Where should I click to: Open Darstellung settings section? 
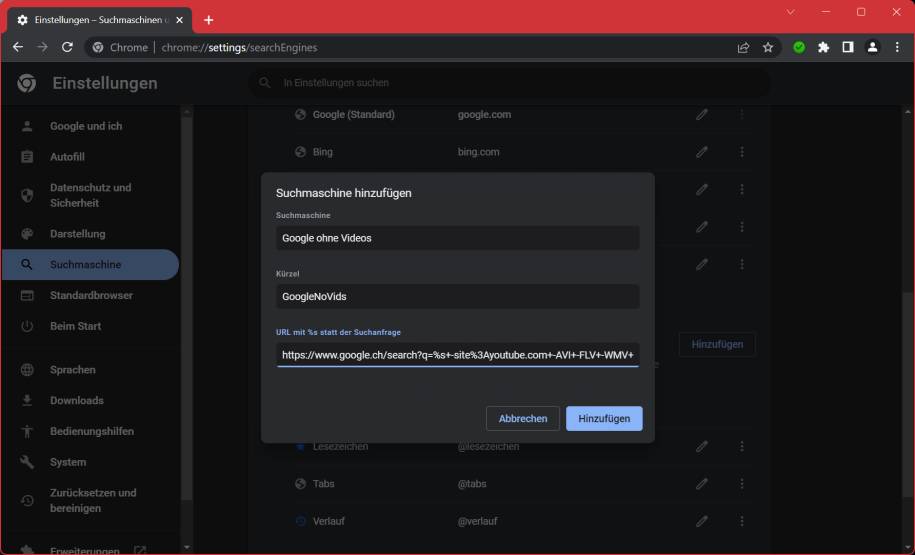click(78, 234)
